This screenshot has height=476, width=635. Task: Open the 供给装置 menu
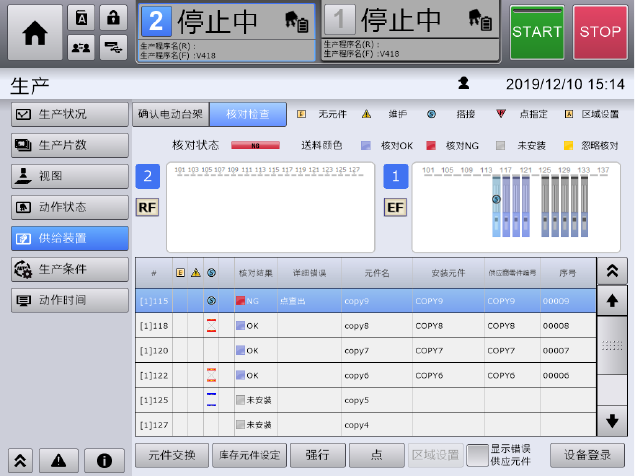[x=70, y=238]
